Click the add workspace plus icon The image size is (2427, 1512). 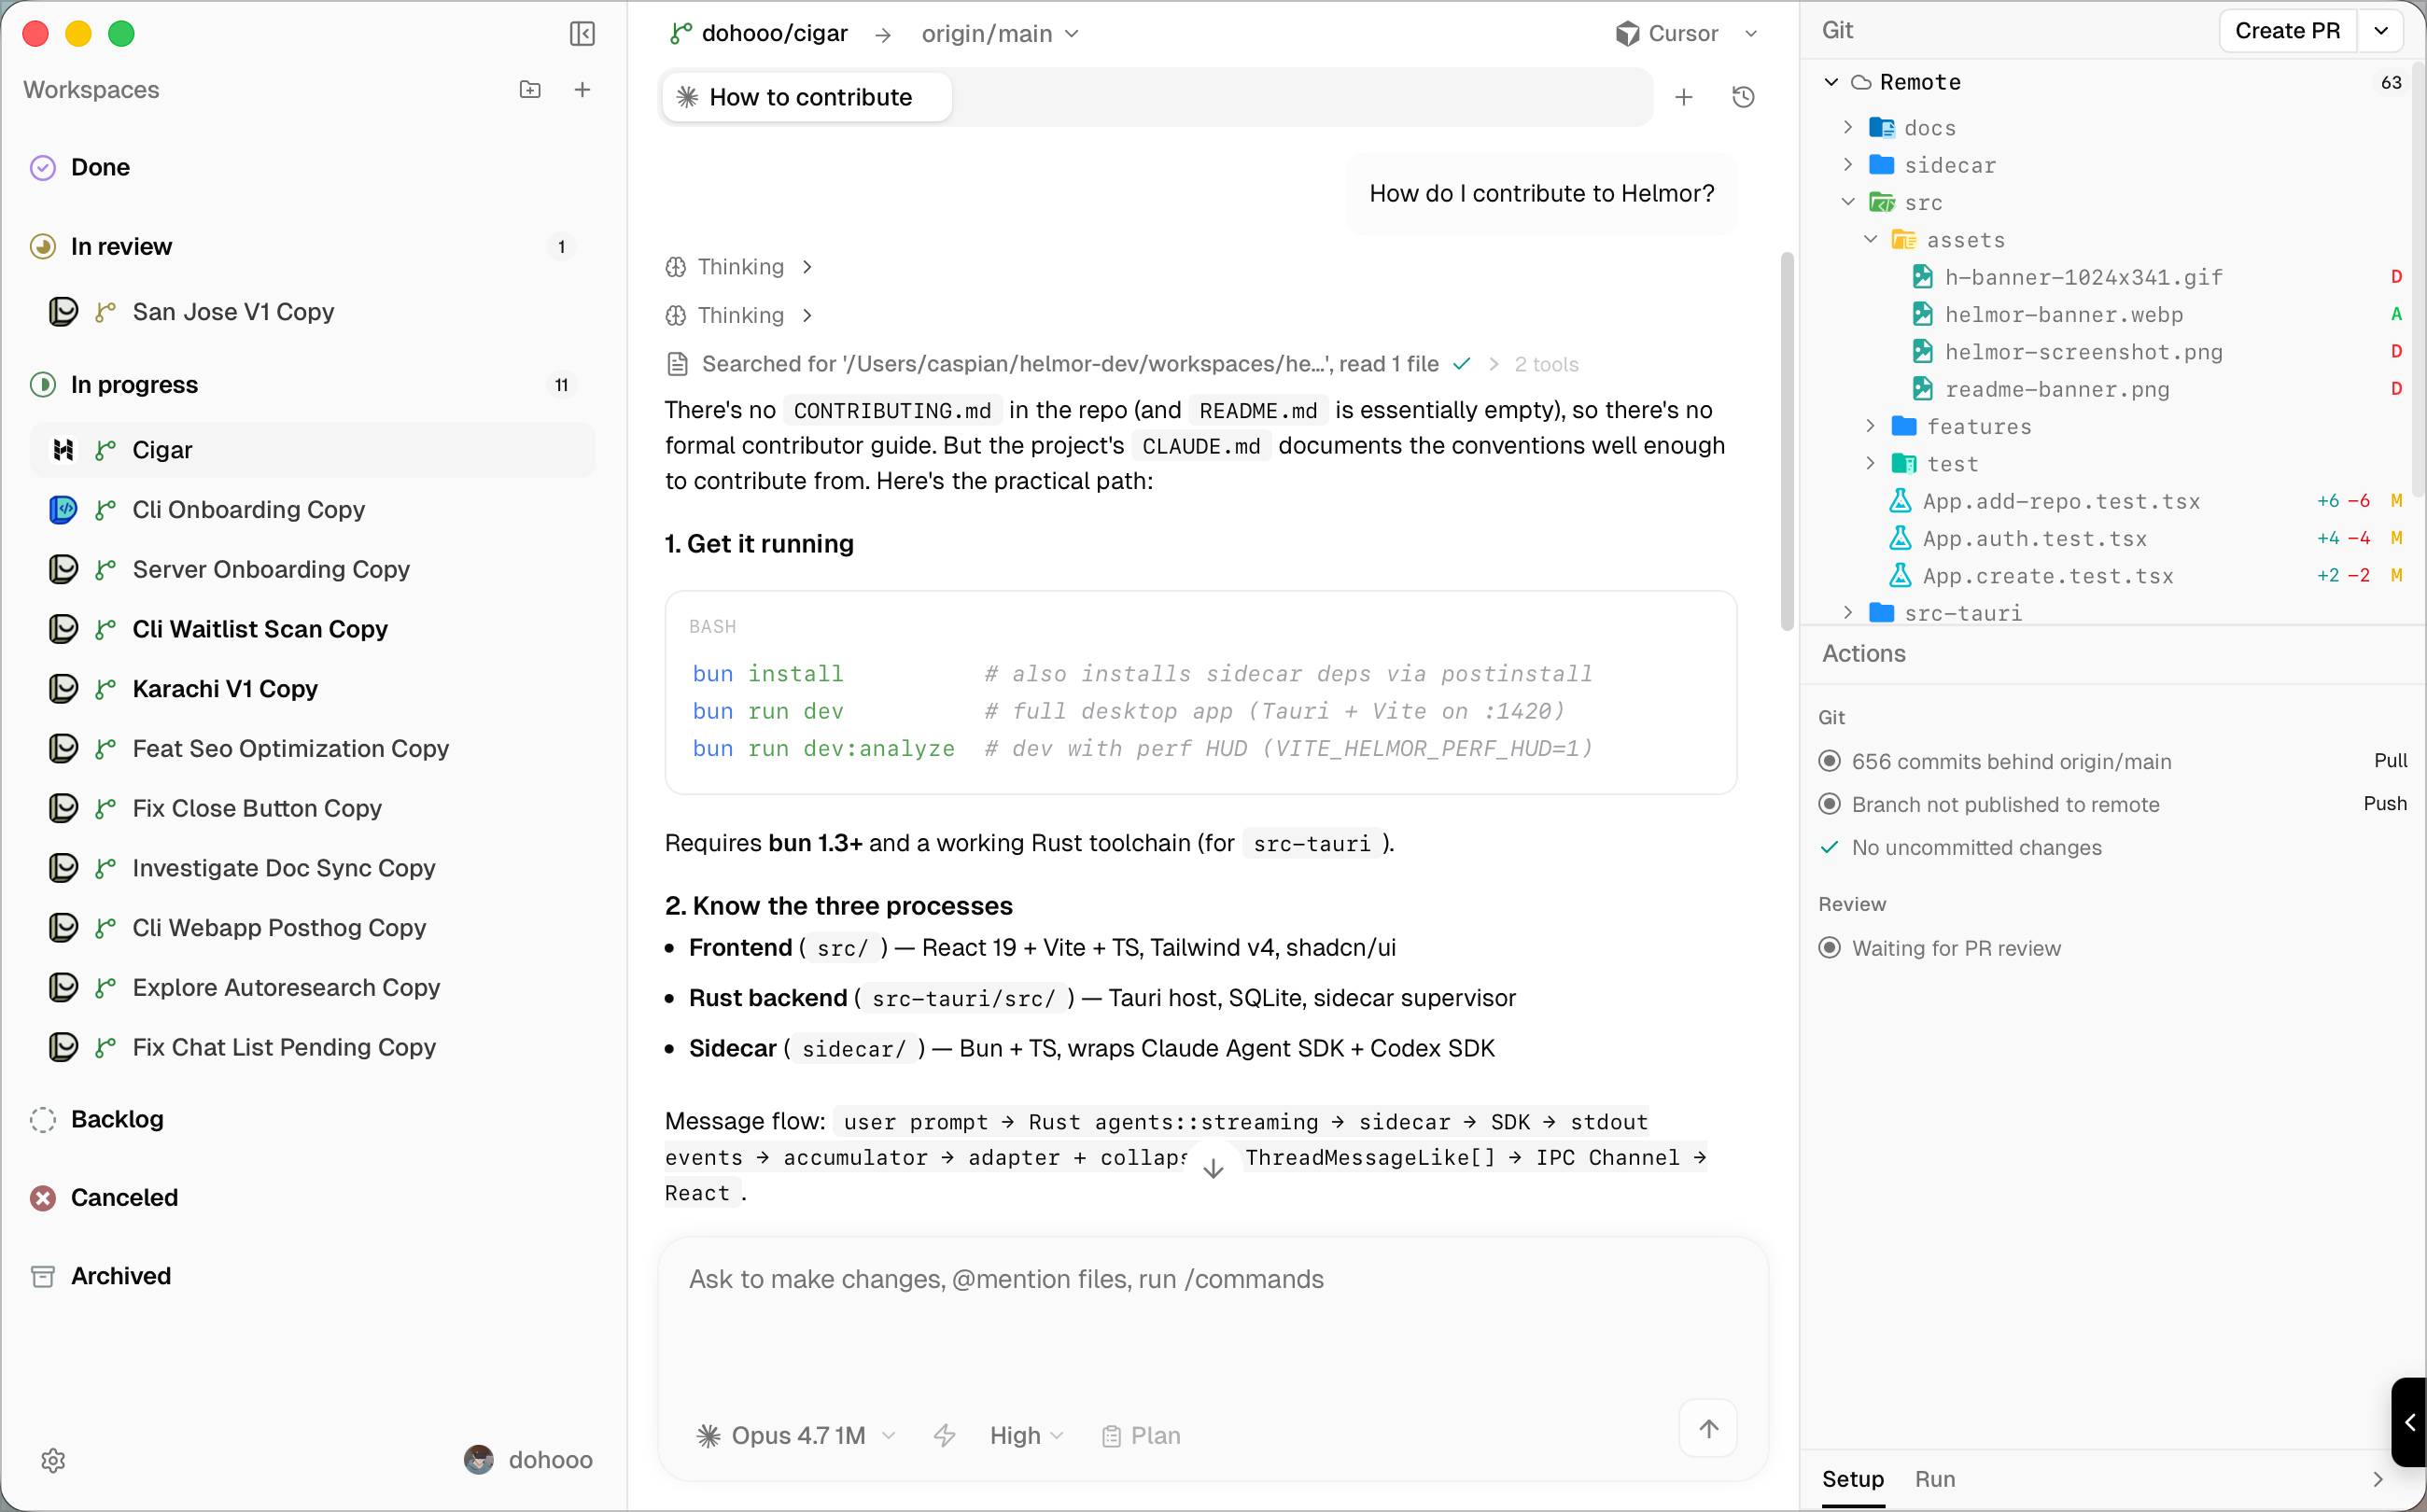(582, 90)
